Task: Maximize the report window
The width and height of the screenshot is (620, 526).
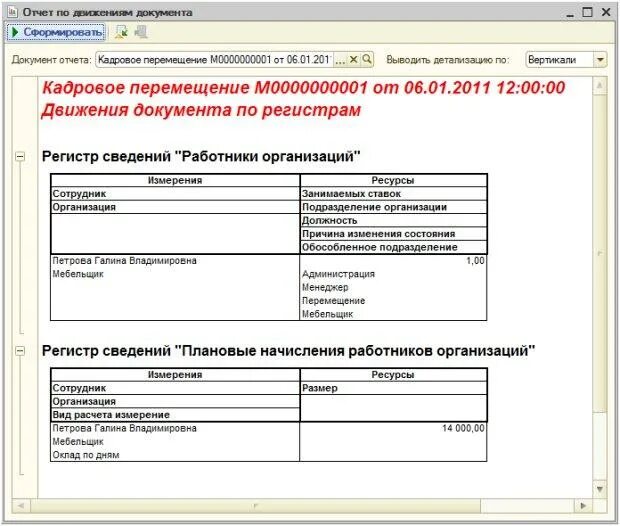Action: click(588, 12)
